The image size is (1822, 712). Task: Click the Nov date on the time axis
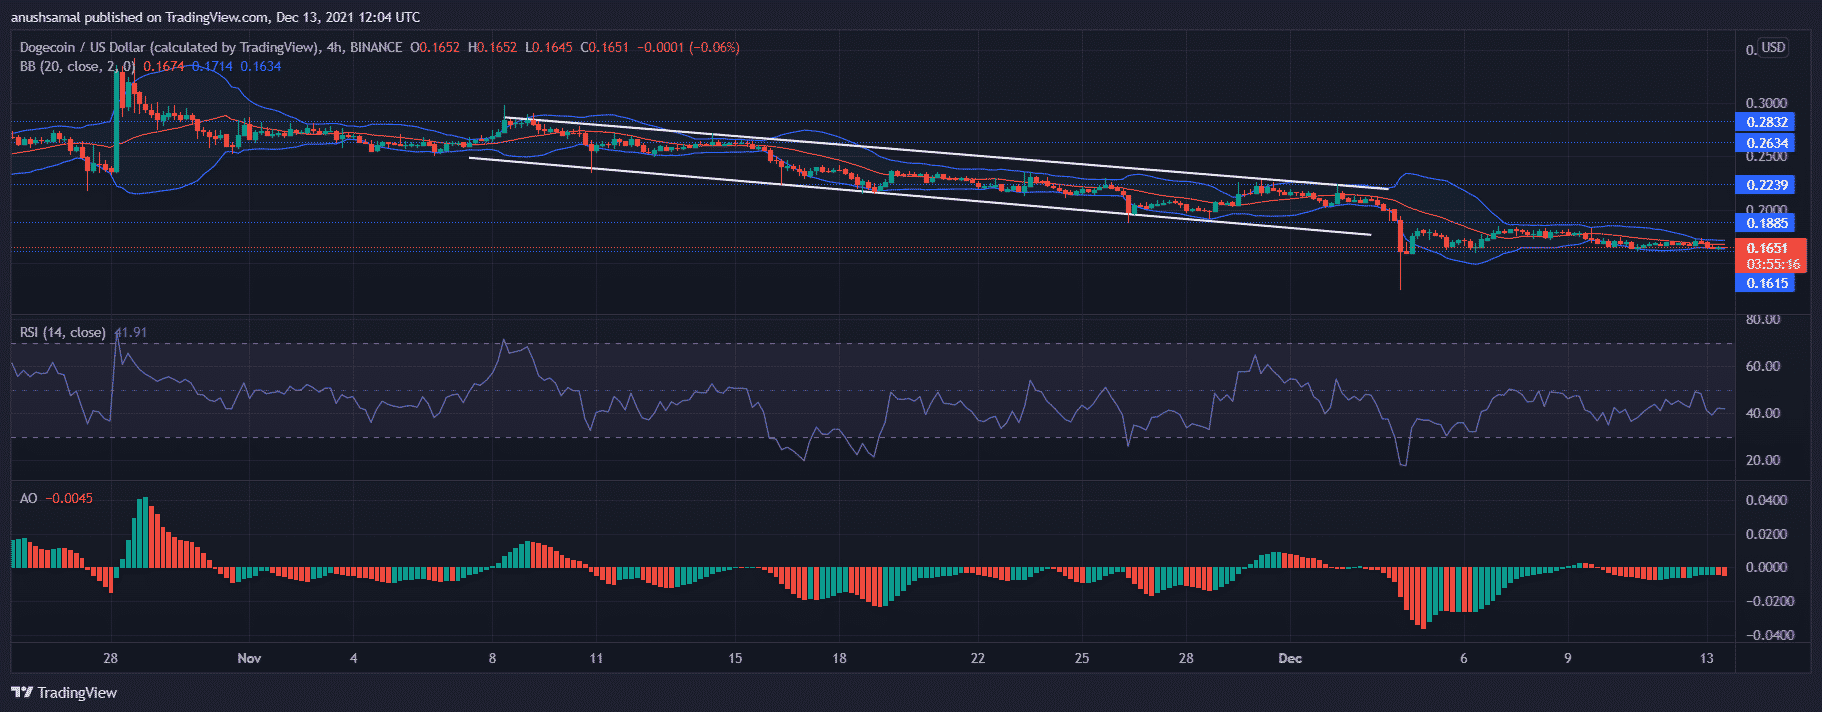(249, 658)
